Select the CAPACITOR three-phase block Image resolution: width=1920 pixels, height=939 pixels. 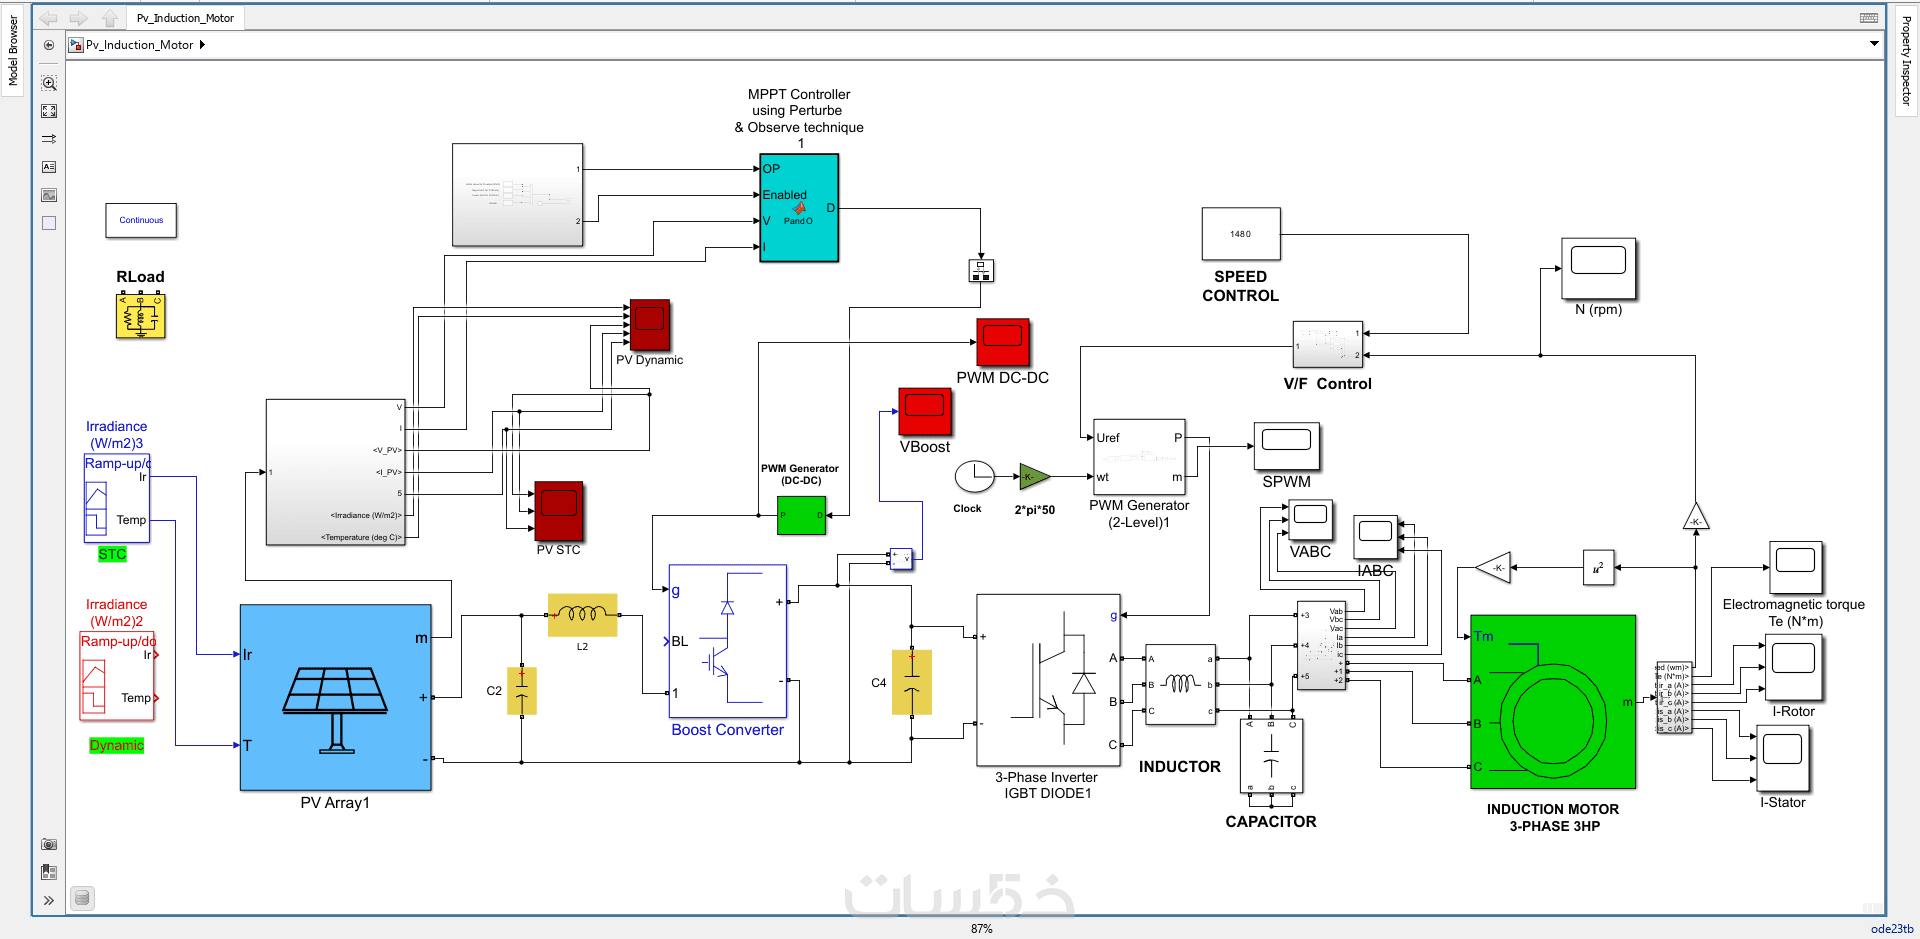click(x=1272, y=755)
